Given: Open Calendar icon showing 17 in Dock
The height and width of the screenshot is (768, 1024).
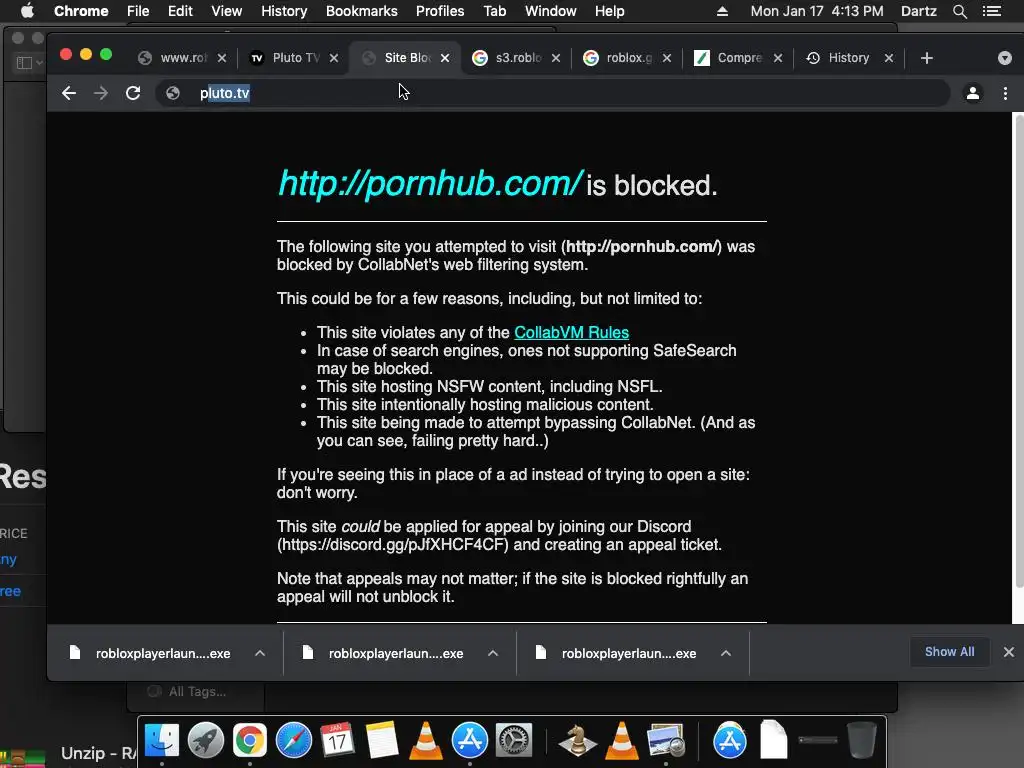Looking at the screenshot, I should click(x=337, y=741).
